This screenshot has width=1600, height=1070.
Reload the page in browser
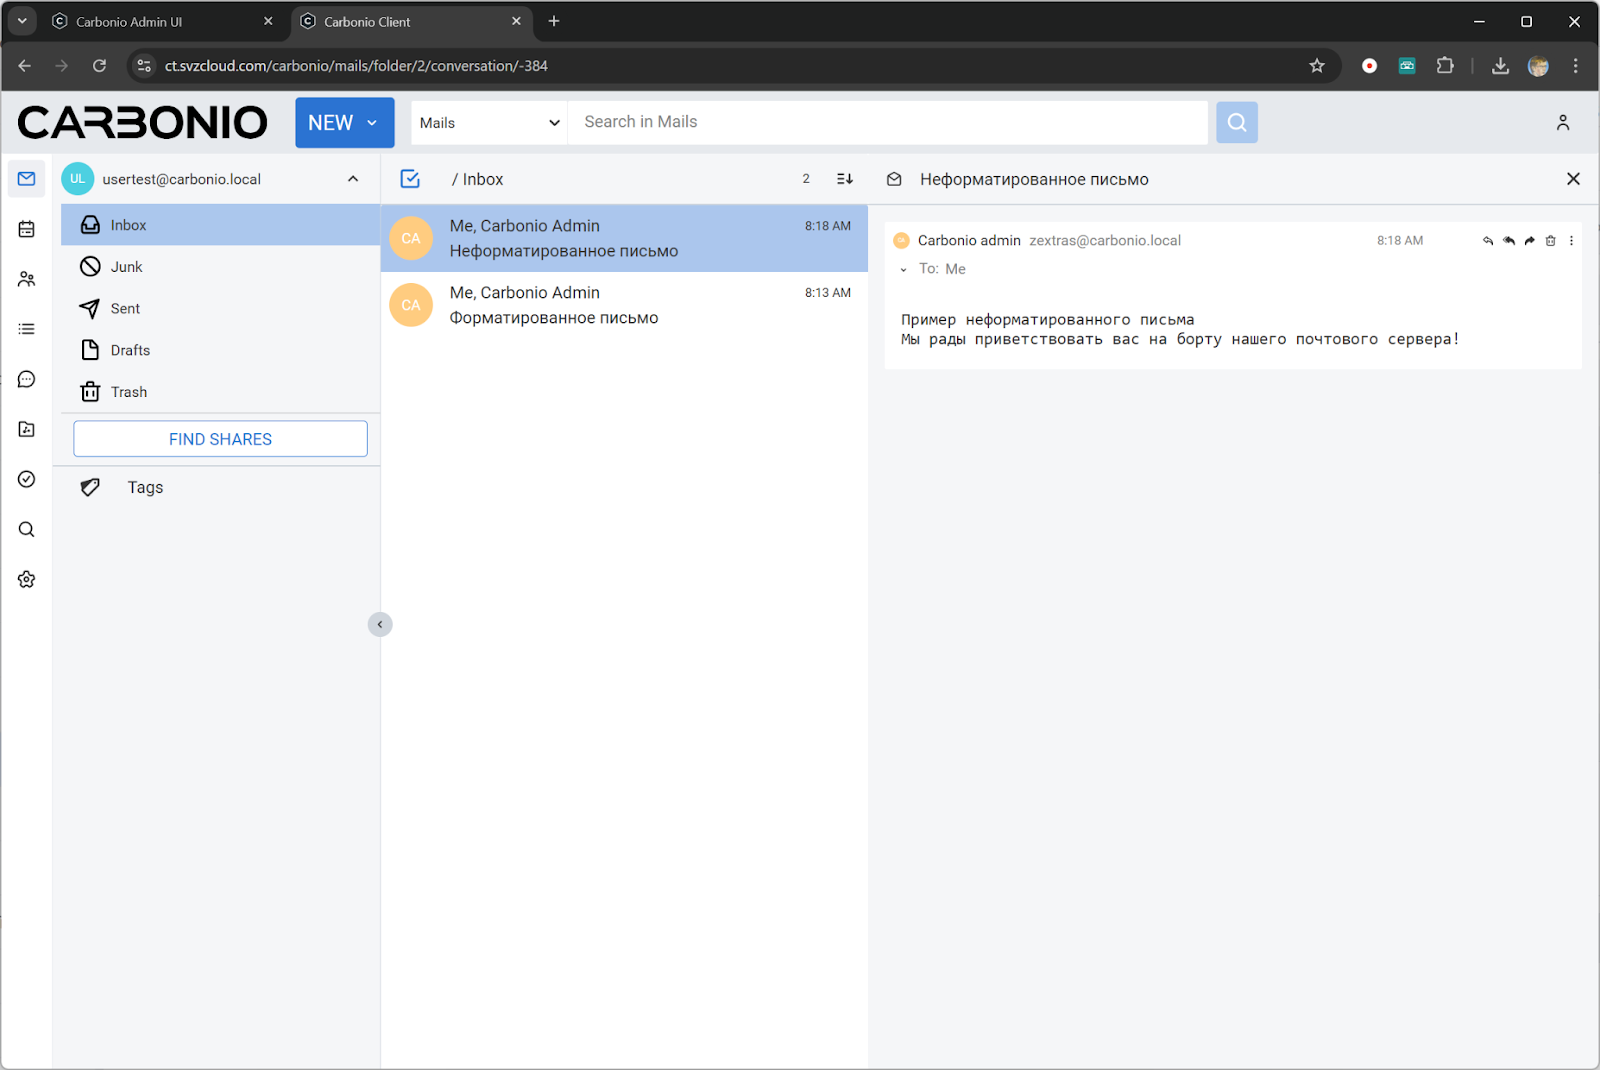(x=99, y=66)
